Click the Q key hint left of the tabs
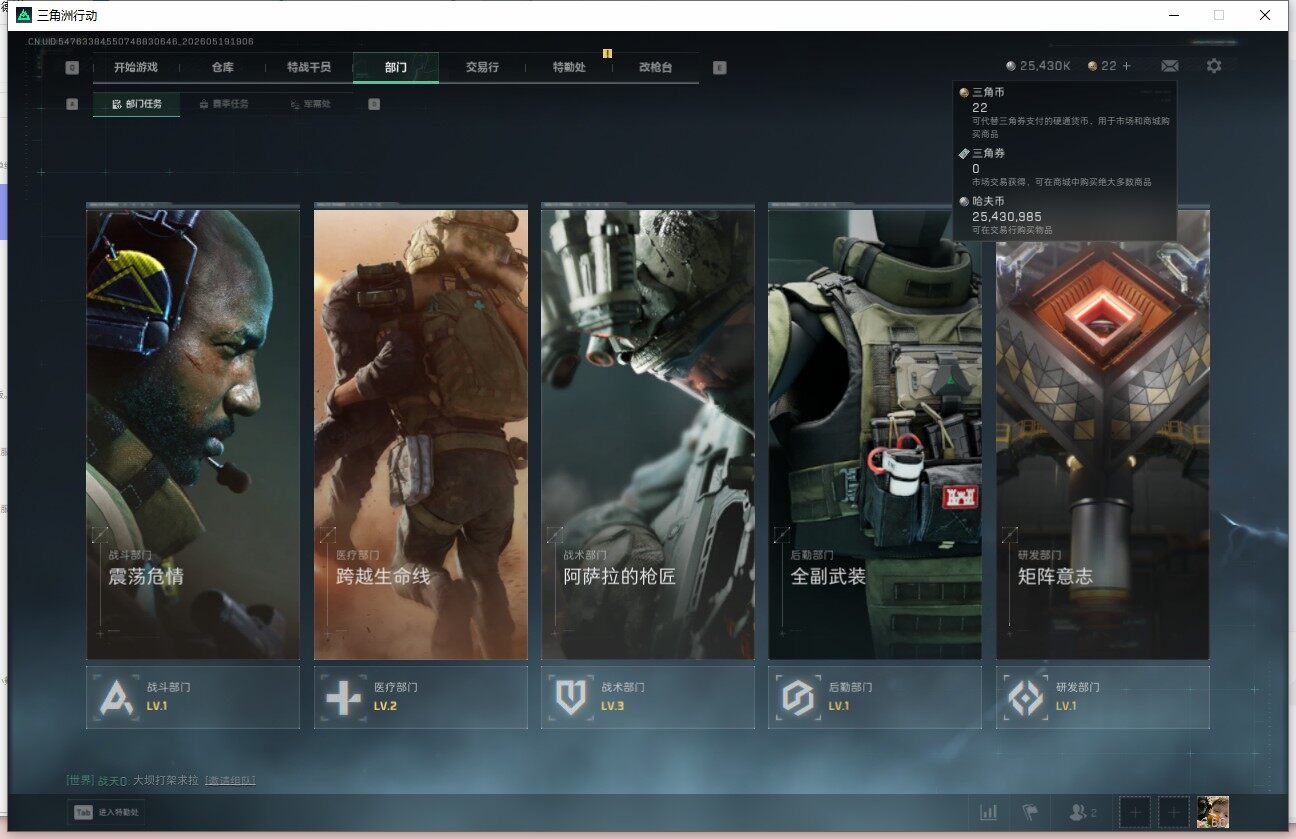The height and width of the screenshot is (839, 1296). pyautogui.click(x=72, y=68)
